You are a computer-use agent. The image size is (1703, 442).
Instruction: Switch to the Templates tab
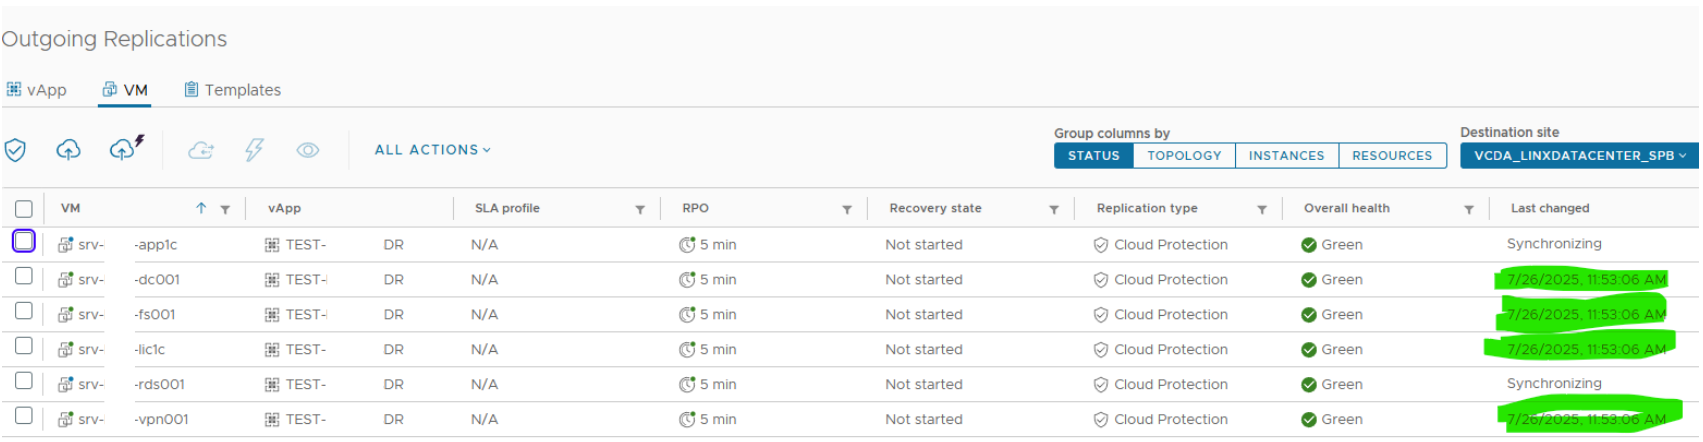tap(232, 90)
